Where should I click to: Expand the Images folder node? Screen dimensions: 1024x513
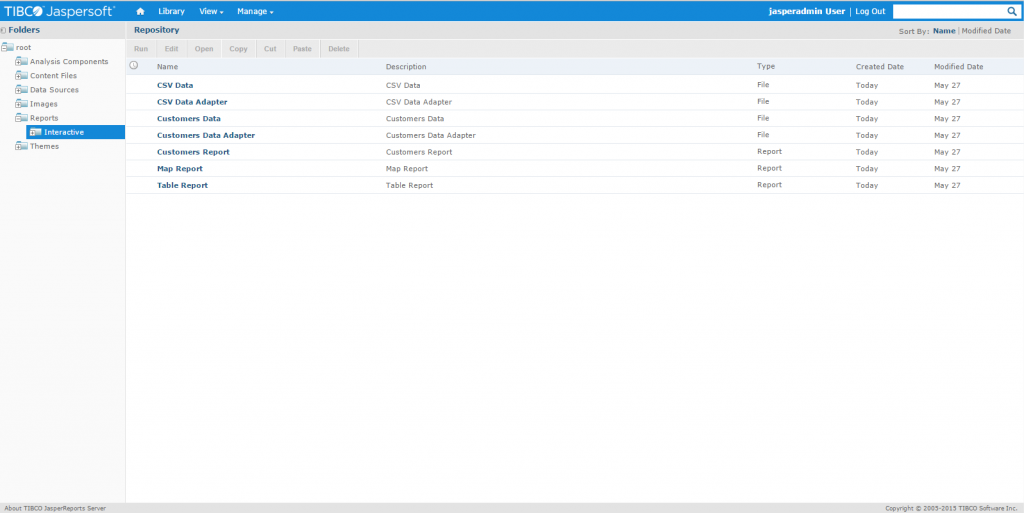18,104
